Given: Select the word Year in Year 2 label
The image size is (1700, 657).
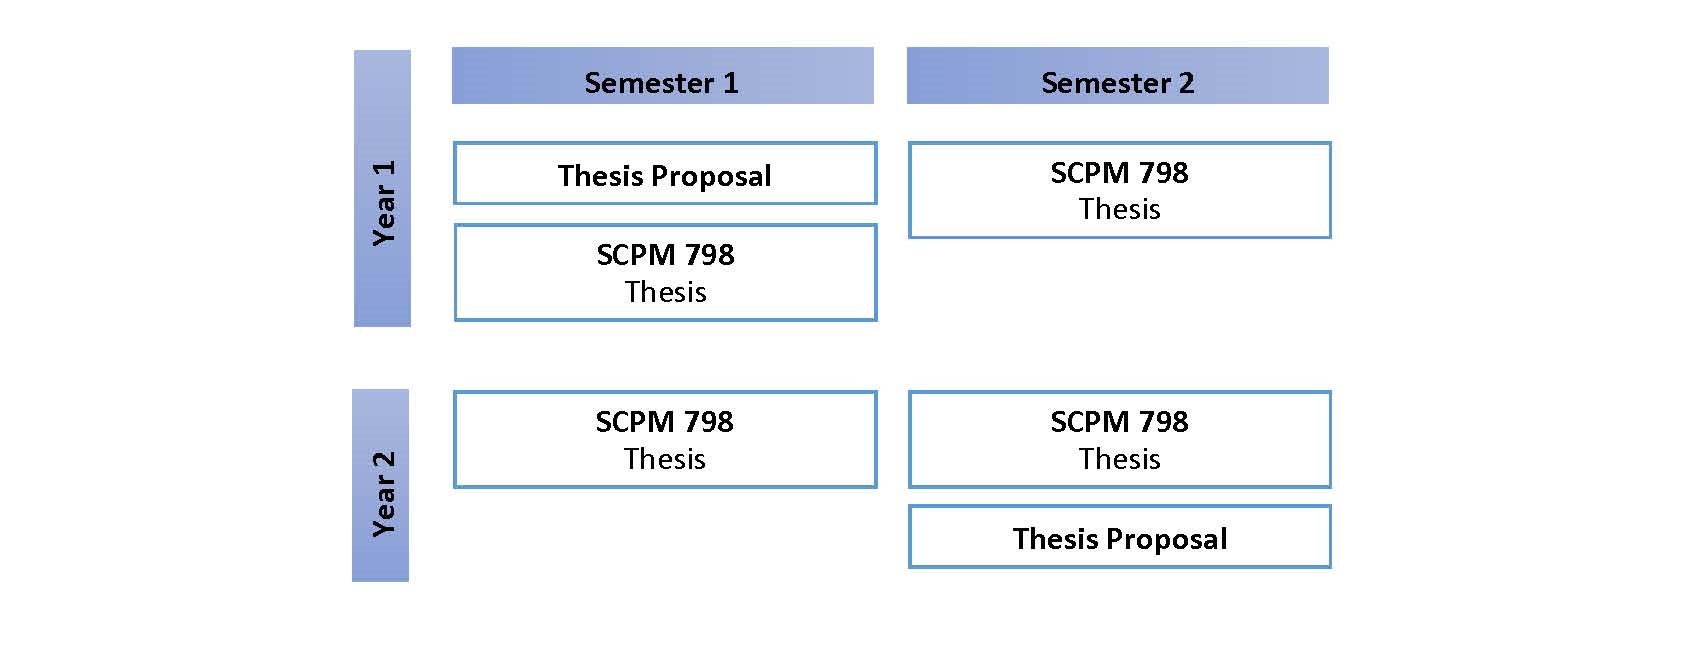Looking at the screenshot, I should [x=384, y=510].
